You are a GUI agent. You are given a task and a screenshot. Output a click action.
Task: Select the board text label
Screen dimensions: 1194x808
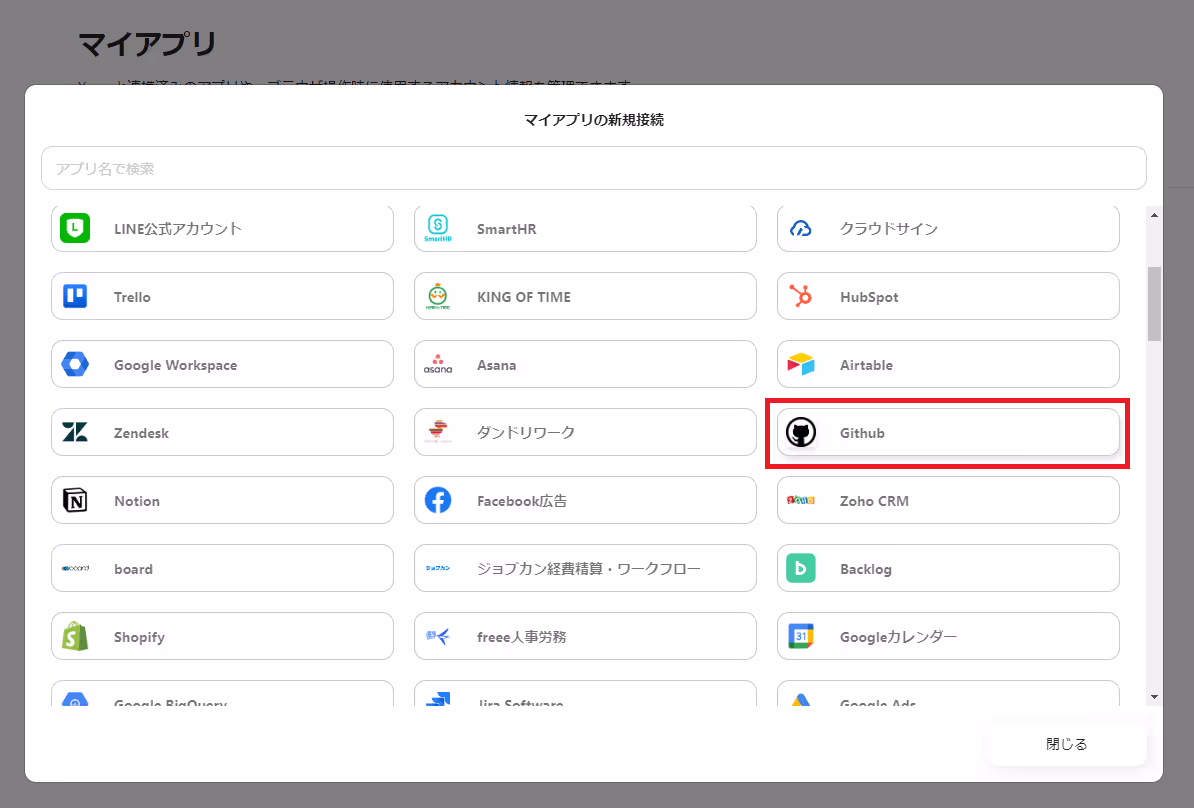(x=133, y=570)
